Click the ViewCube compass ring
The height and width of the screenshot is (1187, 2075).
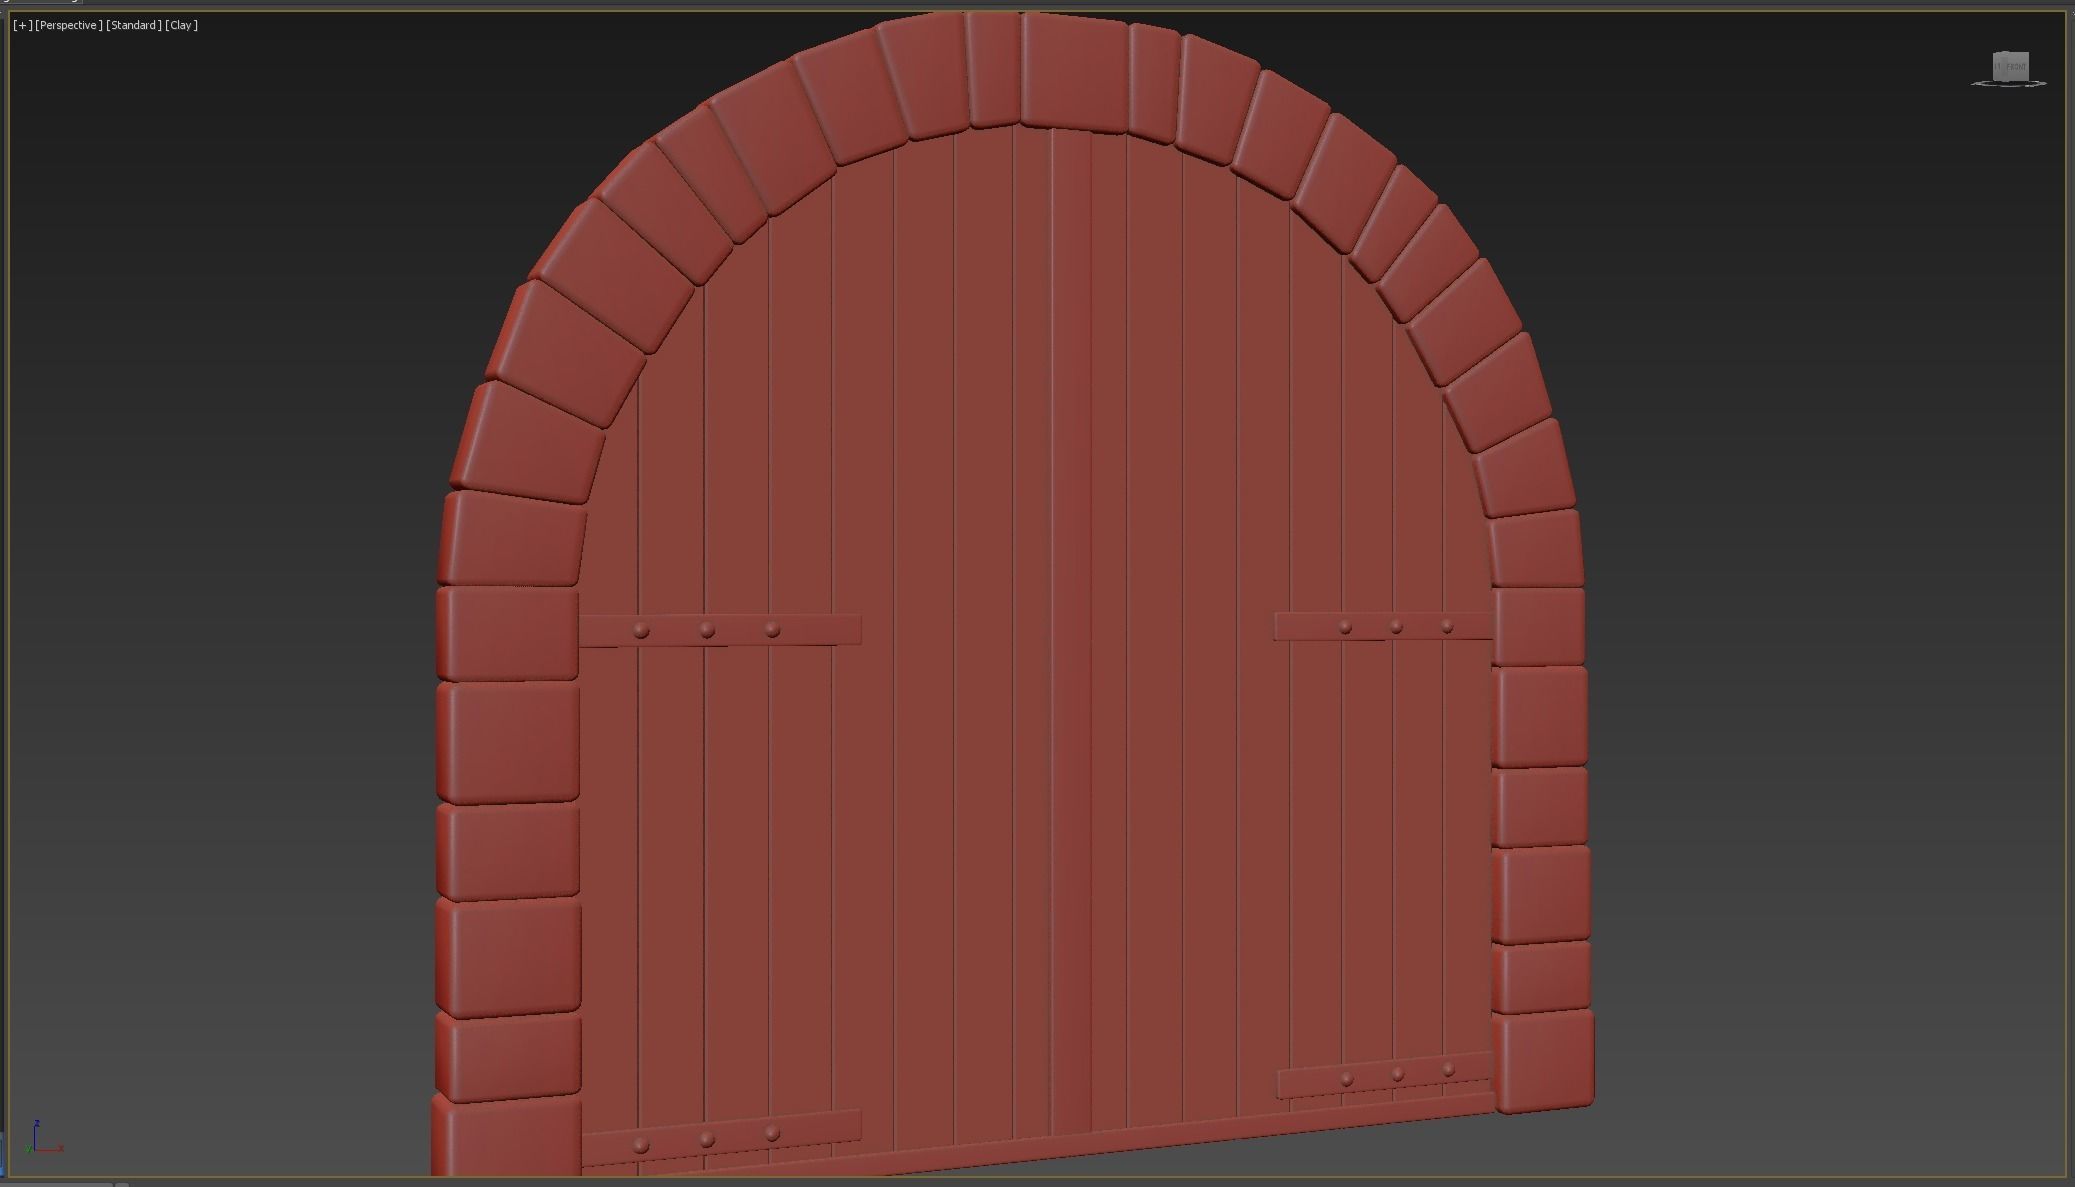coord(2009,84)
